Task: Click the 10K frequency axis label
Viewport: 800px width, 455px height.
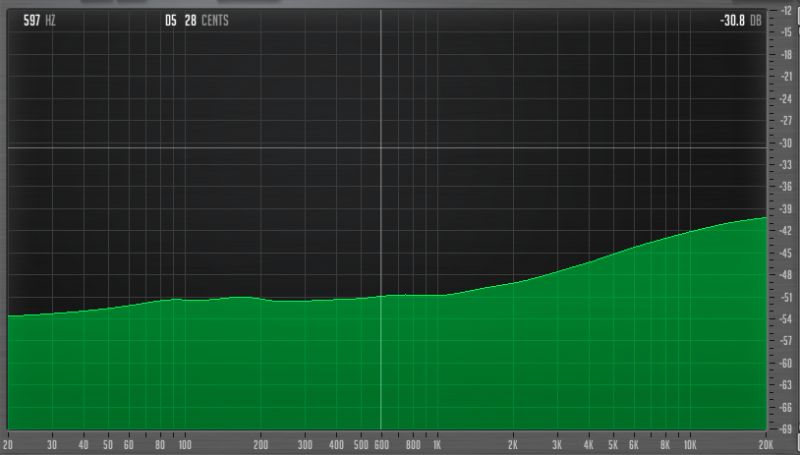Action: point(689,444)
